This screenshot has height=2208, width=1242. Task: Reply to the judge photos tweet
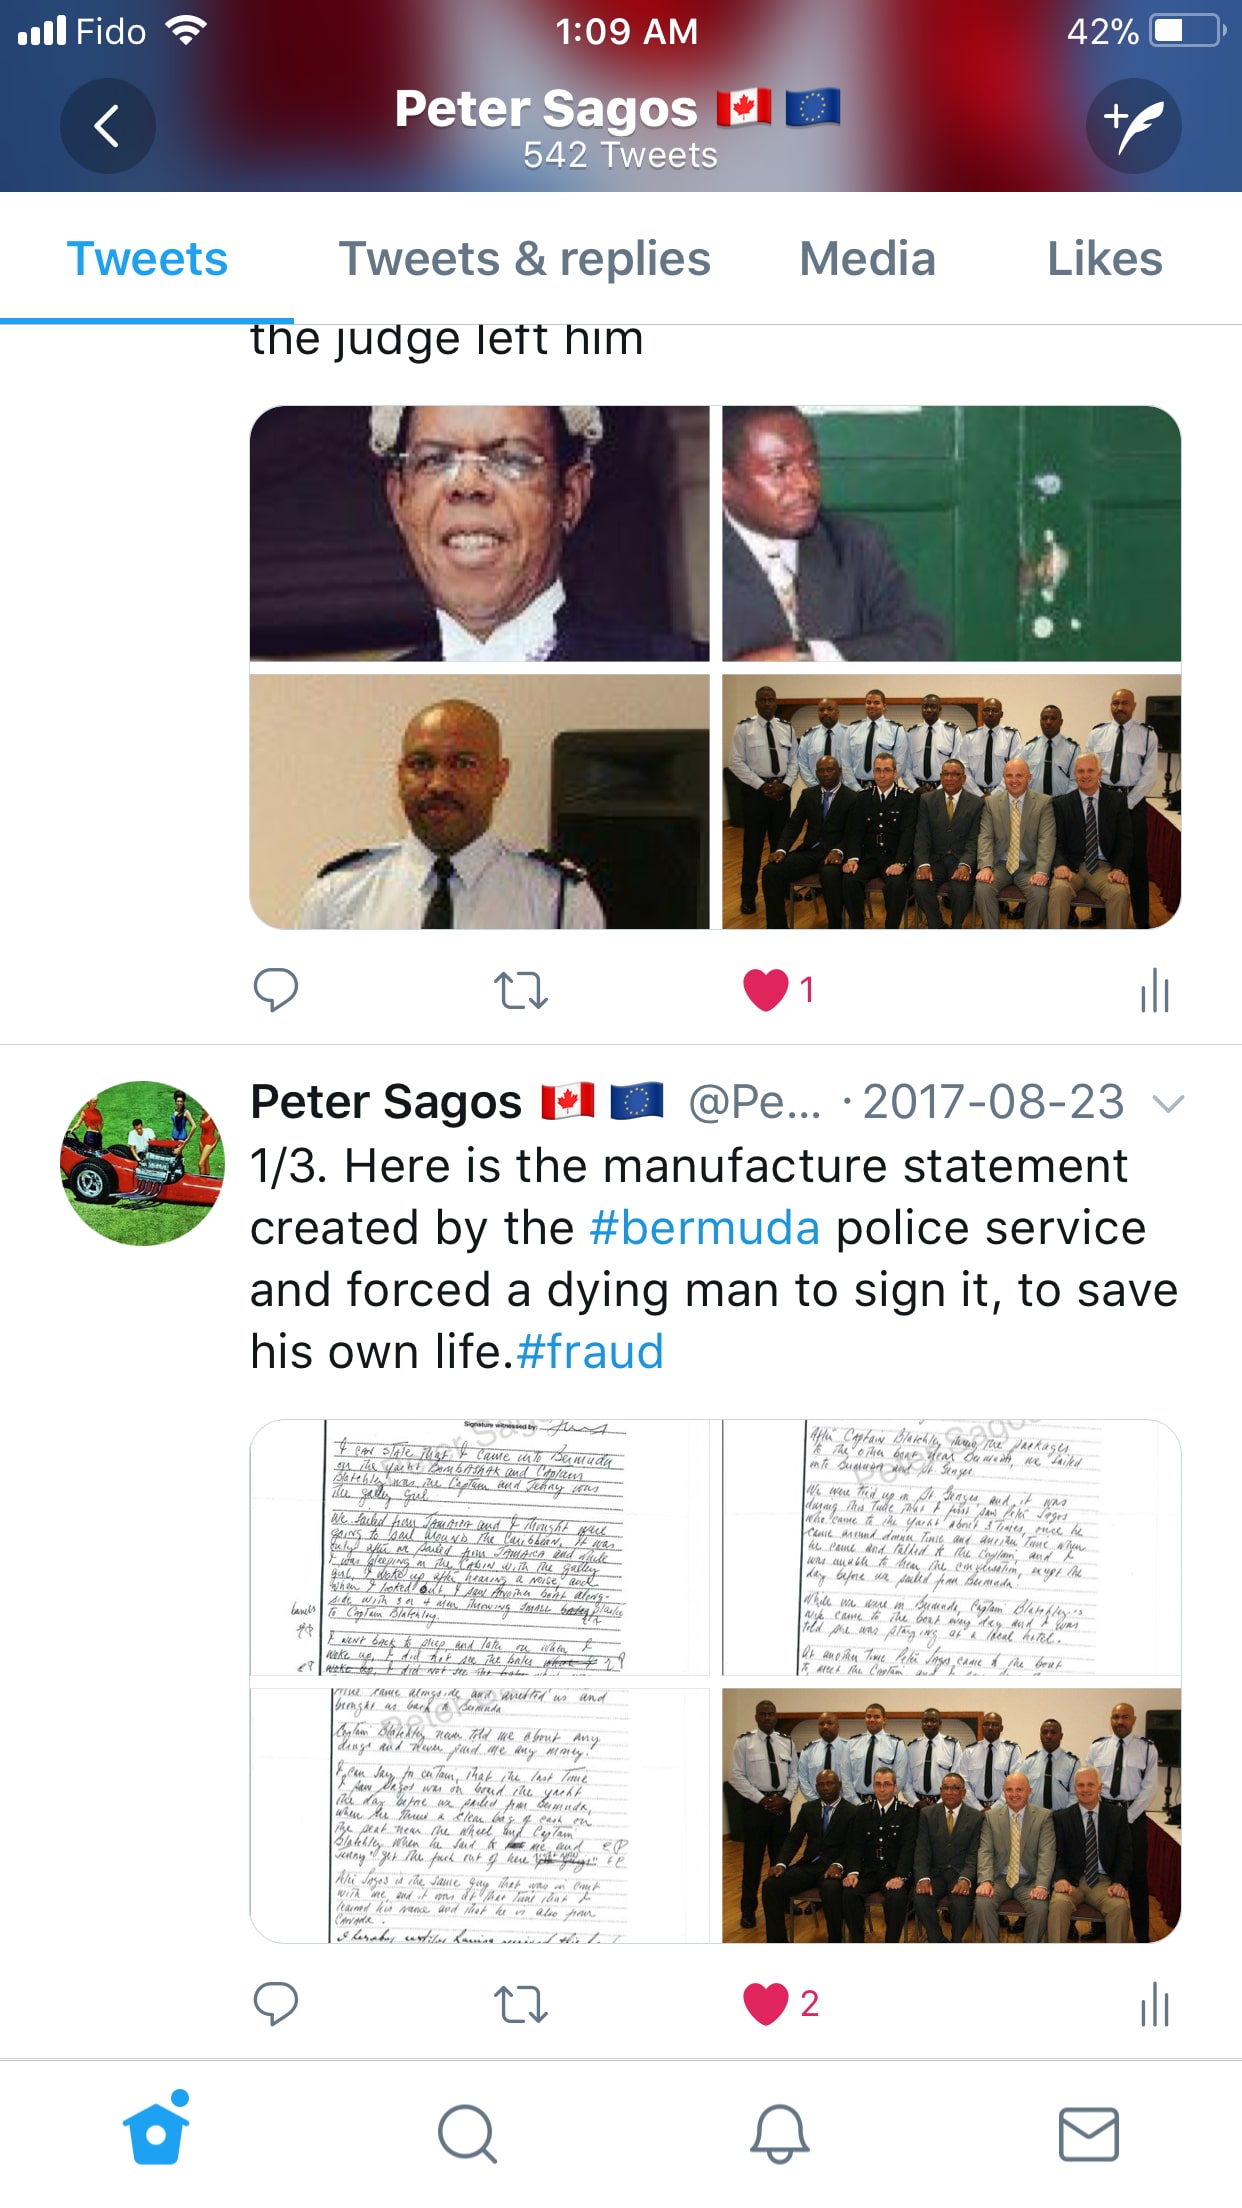pos(276,990)
